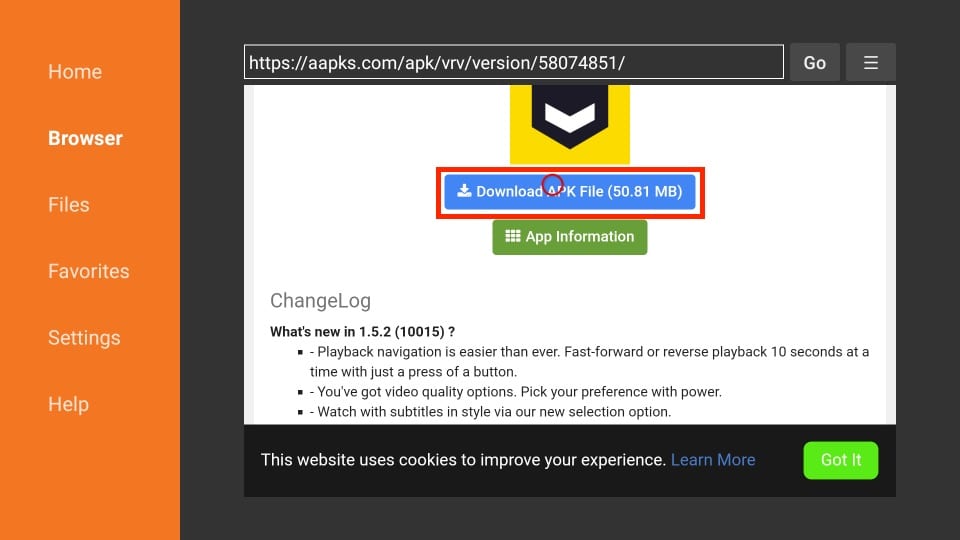Open Files from the sidebar
The width and height of the screenshot is (960, 540).
68,205
